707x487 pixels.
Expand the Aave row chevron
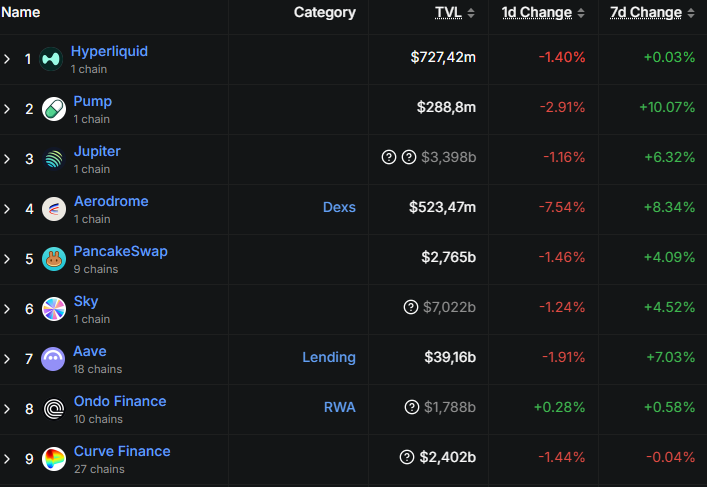pyautogui.click(x=7, y=359)
